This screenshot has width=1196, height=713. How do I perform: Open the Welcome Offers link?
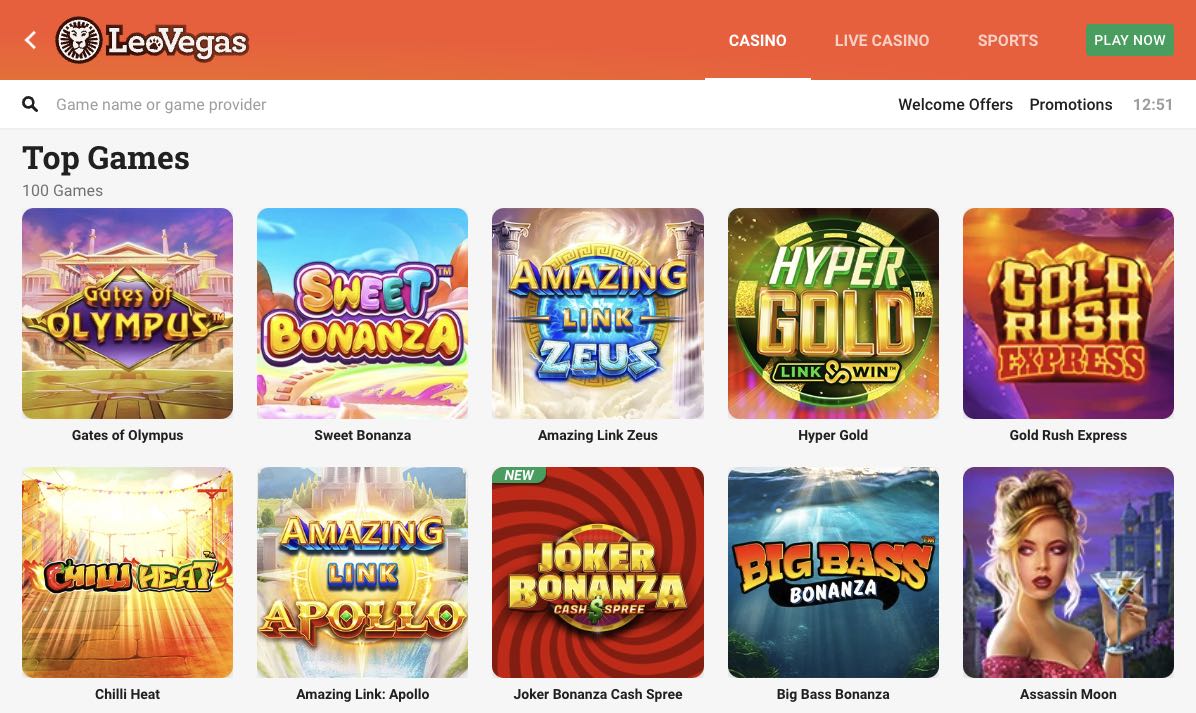[x=955, y=104]
